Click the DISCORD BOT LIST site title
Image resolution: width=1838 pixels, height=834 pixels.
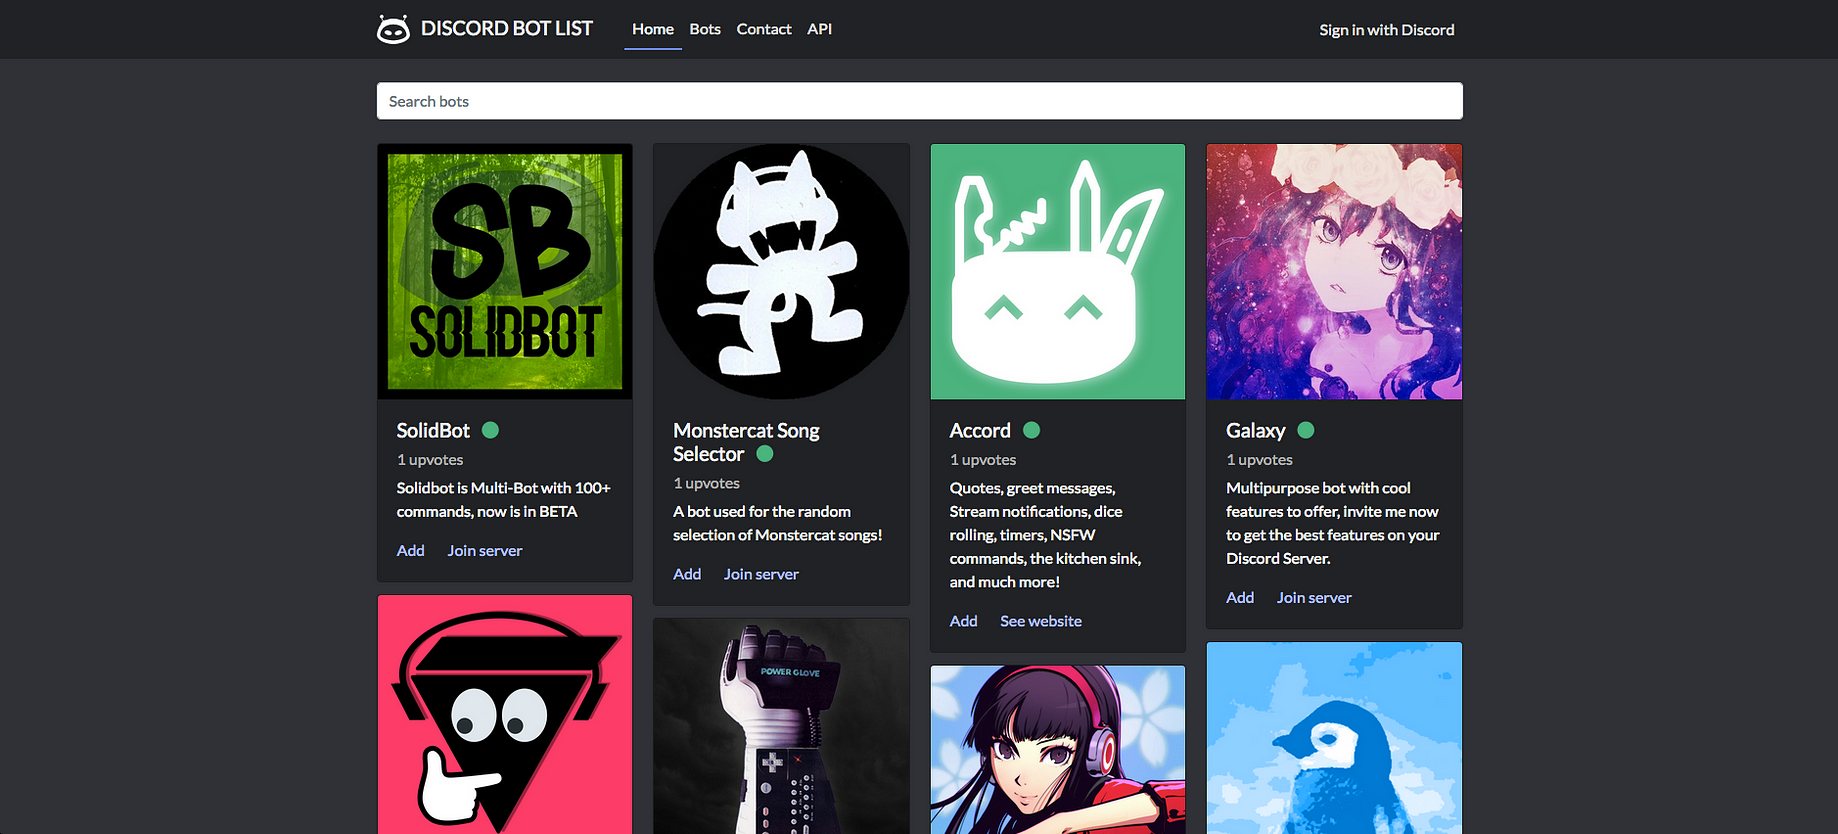(x=506, y=29)
